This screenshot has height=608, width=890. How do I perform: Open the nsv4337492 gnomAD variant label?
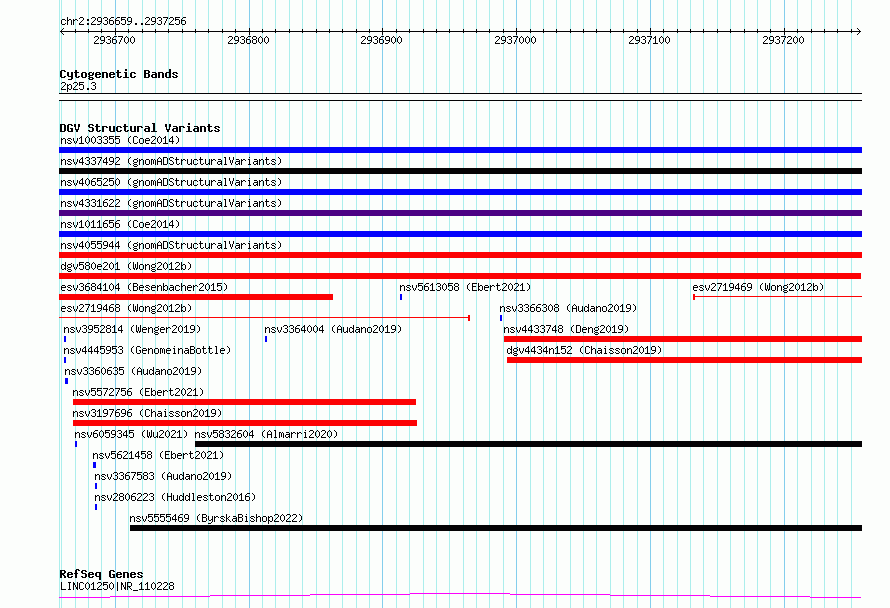[171, 161]
